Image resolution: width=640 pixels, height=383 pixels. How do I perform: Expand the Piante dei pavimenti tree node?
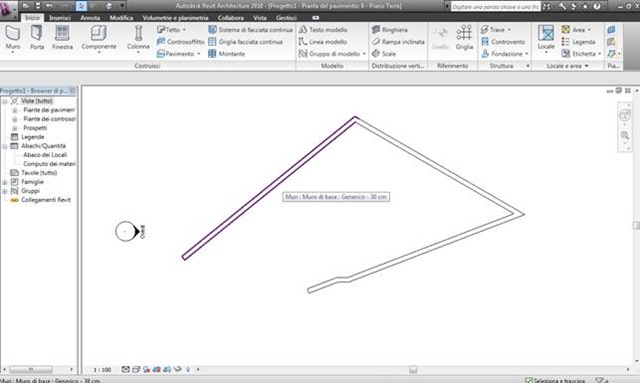pyautogui.click(x=15, y=110)
